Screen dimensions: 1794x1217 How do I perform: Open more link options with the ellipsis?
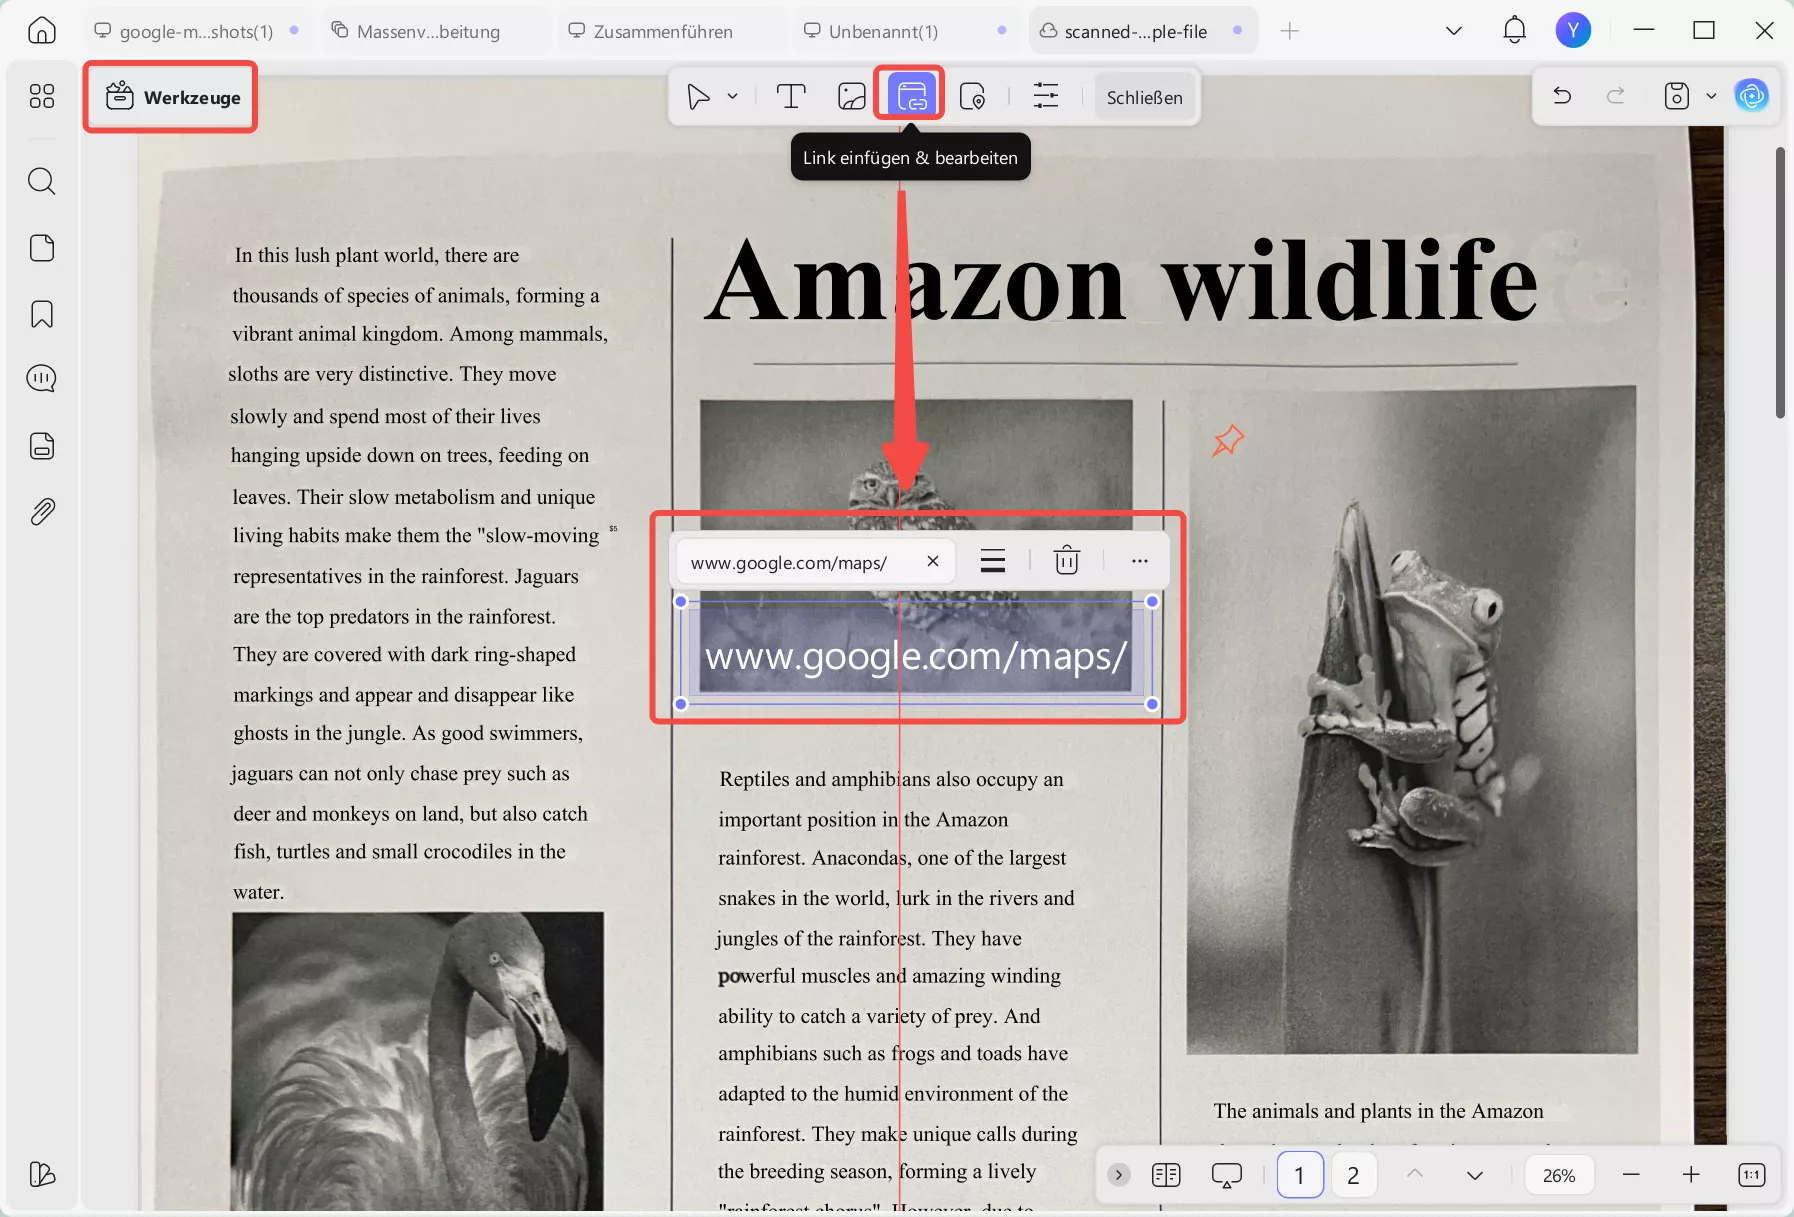click(1140, 561)
